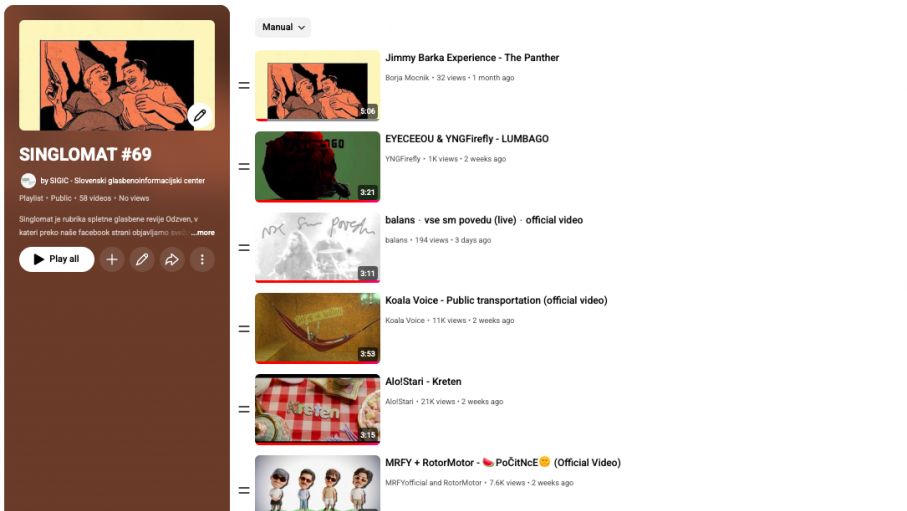Screen dimensions: 907x511
Task: Share the SINGLOMAT #69 playlist
Action: pyautogui.click(x=172, y=259)
